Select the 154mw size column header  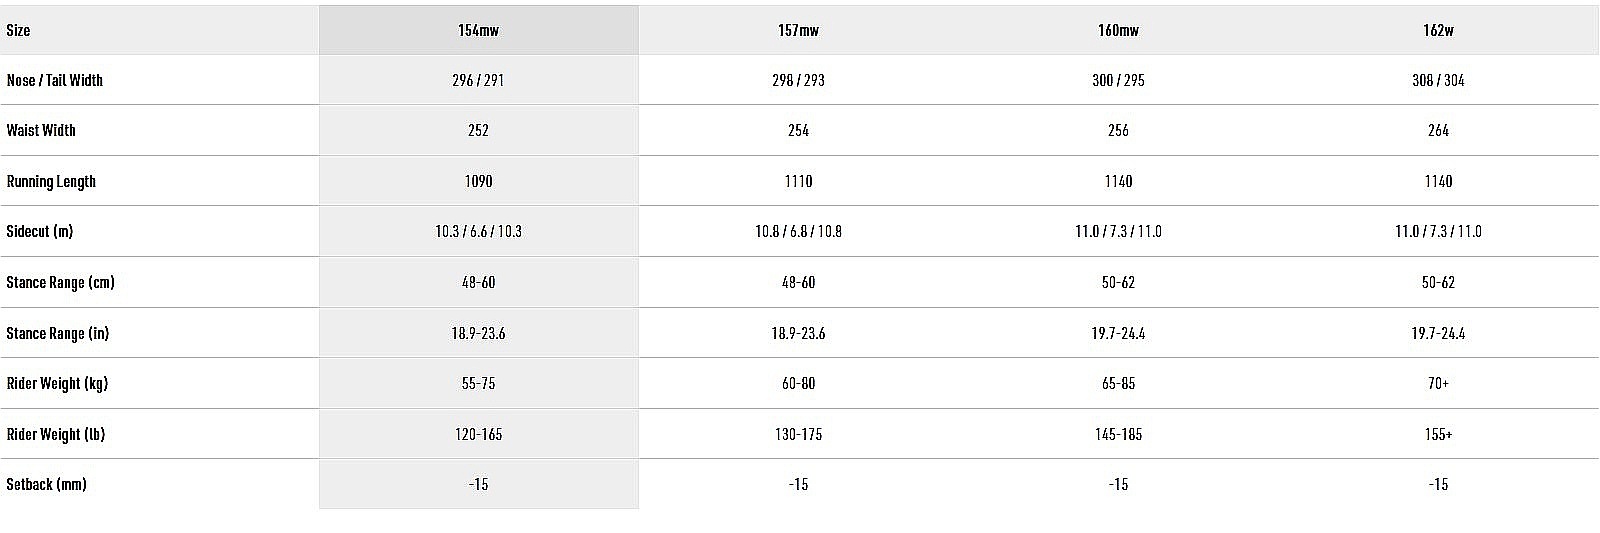(x=478, y=30)
